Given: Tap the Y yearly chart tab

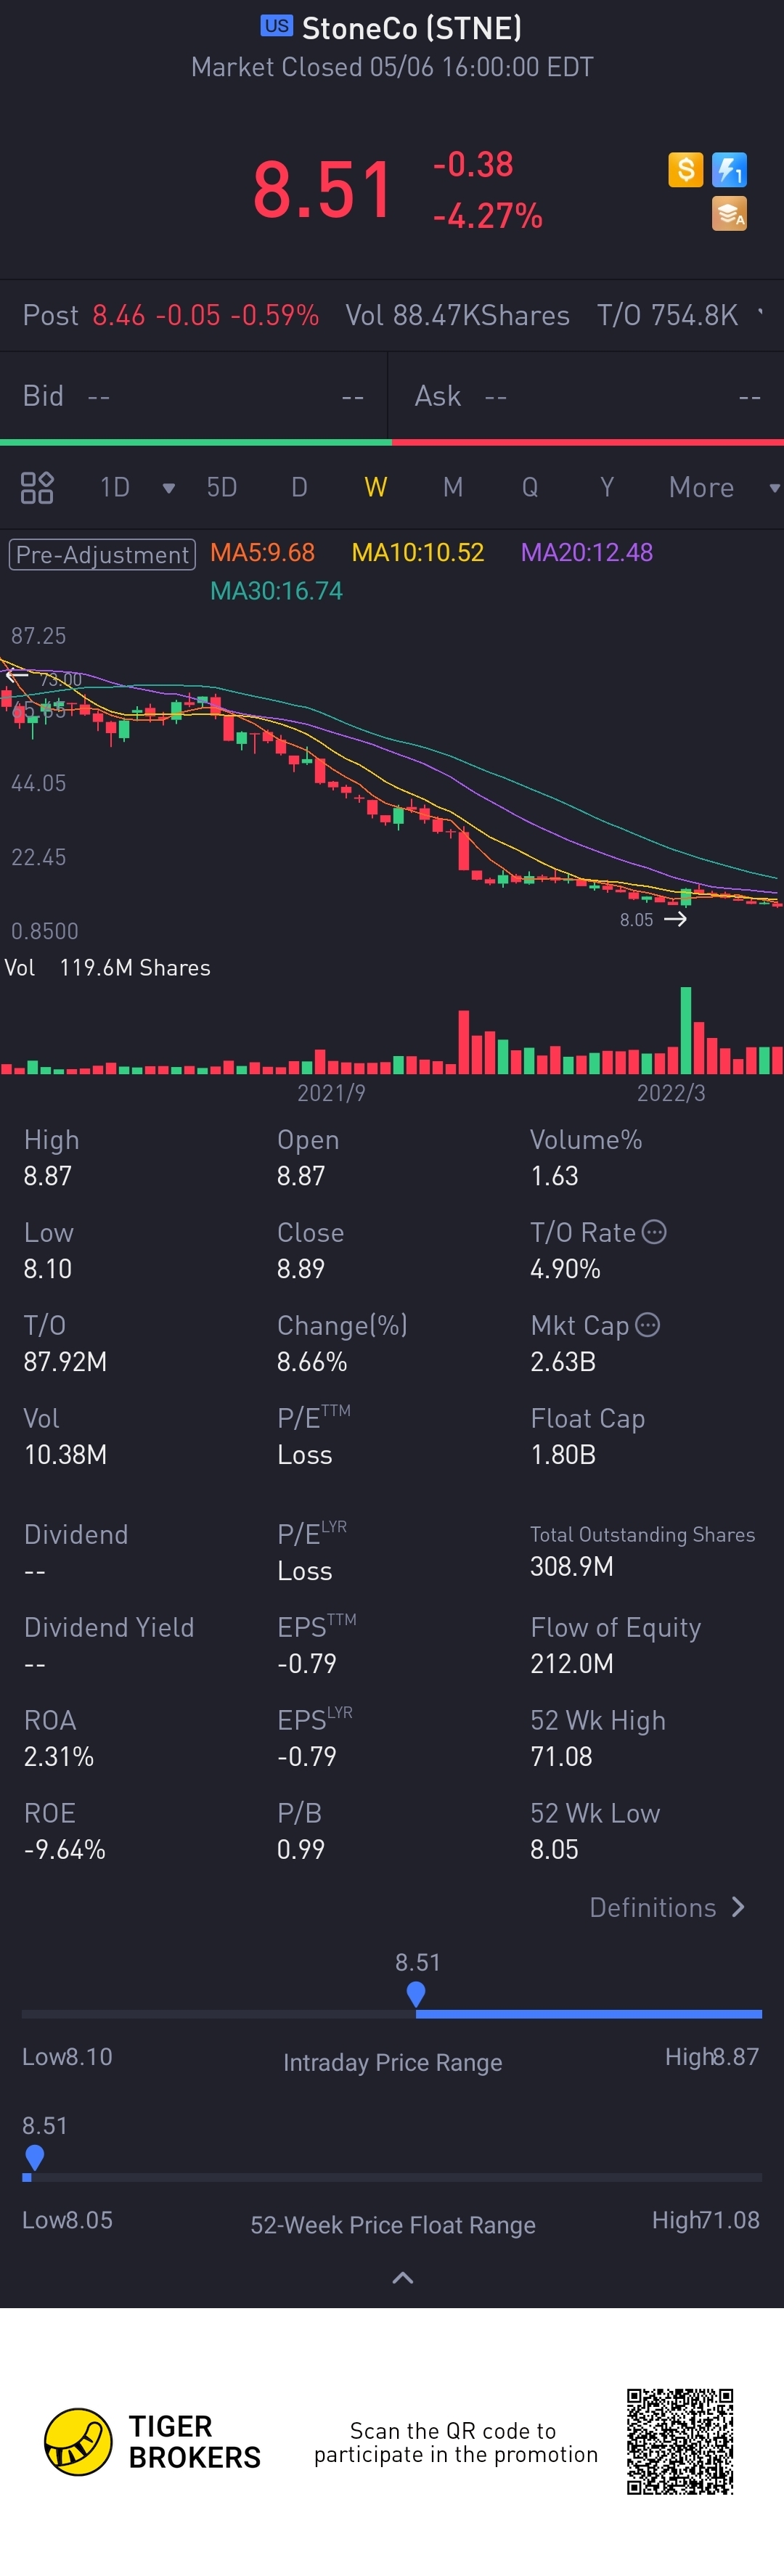Looking at the screenshot, I should coord(607,487).
